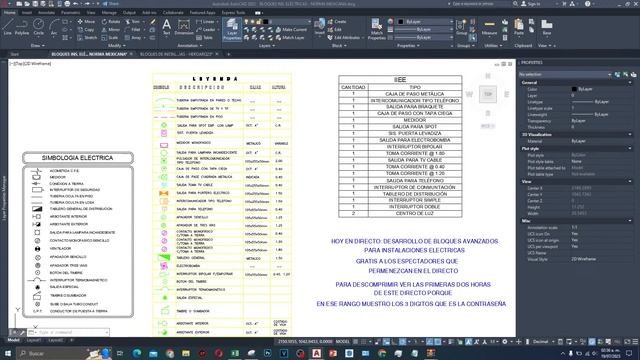Screen dimensions: 640x360
Task: Select the Text annotation tool
Action: tap(167, 27)
